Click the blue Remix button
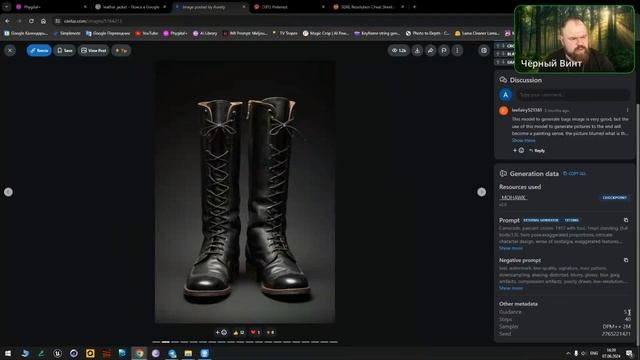Viewport: 640px width, 360px height. coord(39,50)
